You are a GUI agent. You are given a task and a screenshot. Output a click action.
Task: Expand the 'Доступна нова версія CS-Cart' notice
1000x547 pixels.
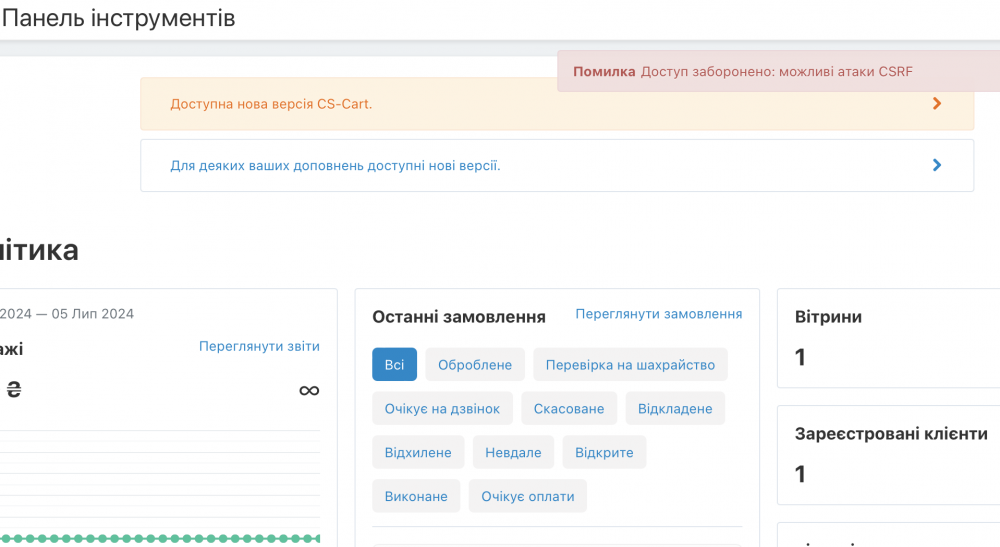(x=271, y=104)
